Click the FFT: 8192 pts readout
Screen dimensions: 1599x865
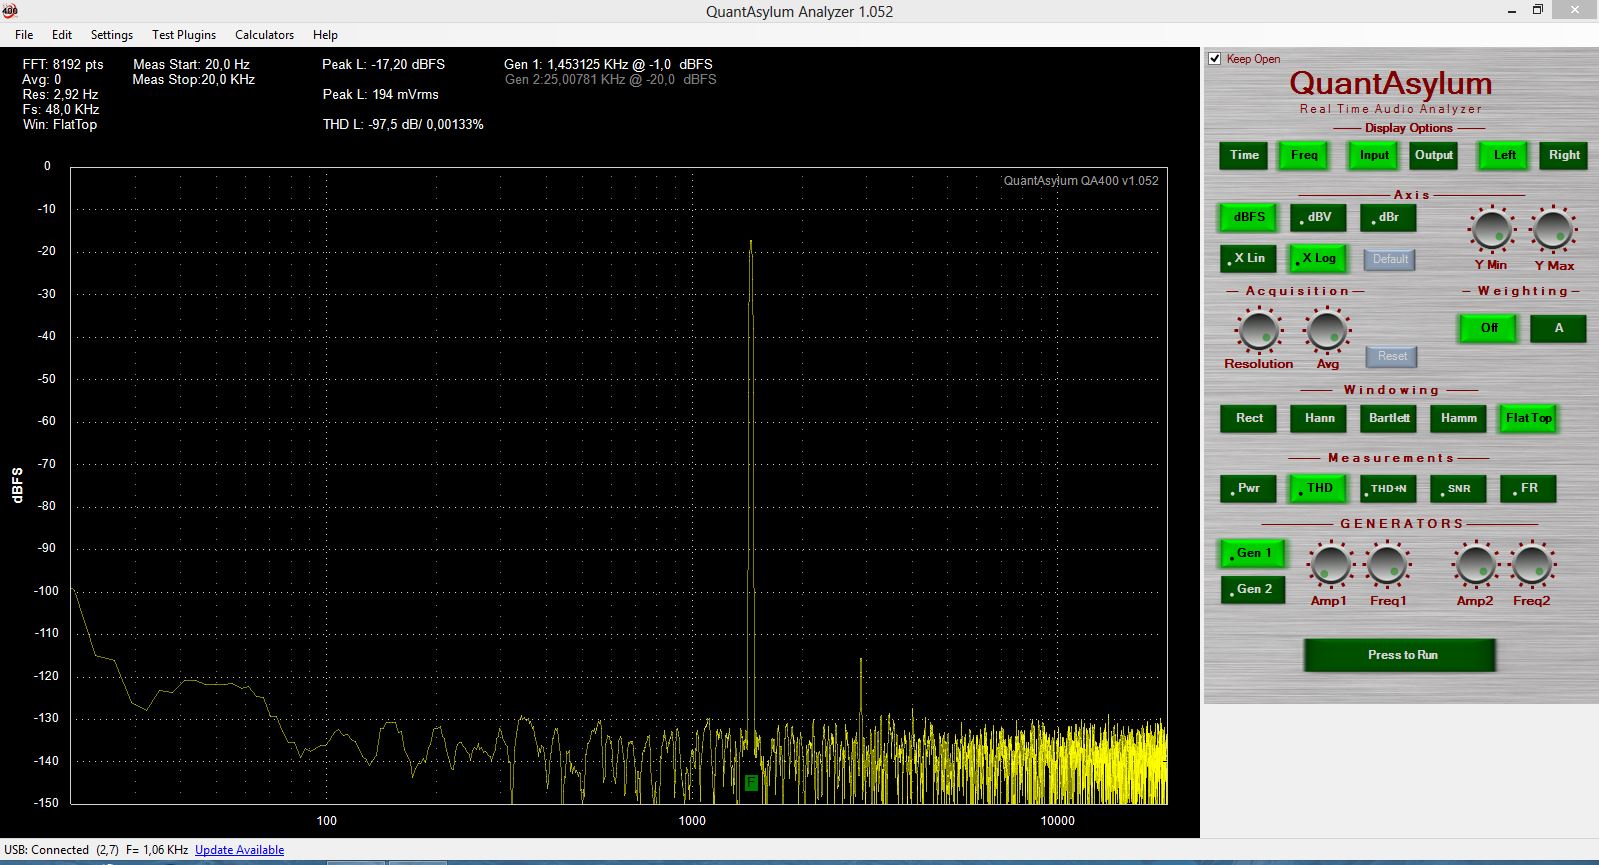pyautogui.click(x=63, y=64)
